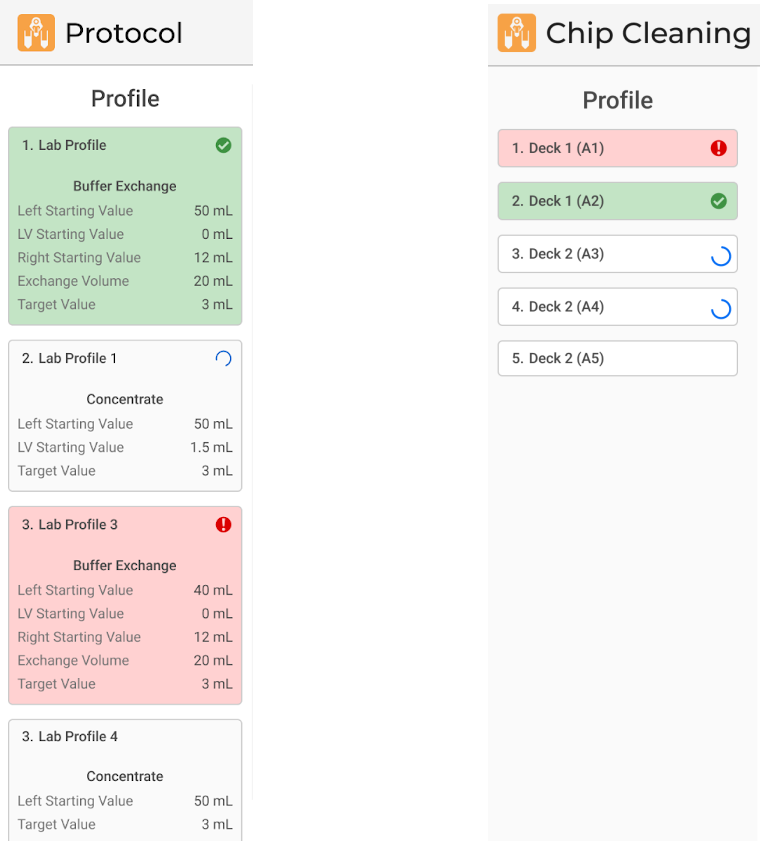This screenshot has width=760, height=841.
Task: Click the spinner icon on Deck 2 (A3)
Action: [719, 255]
